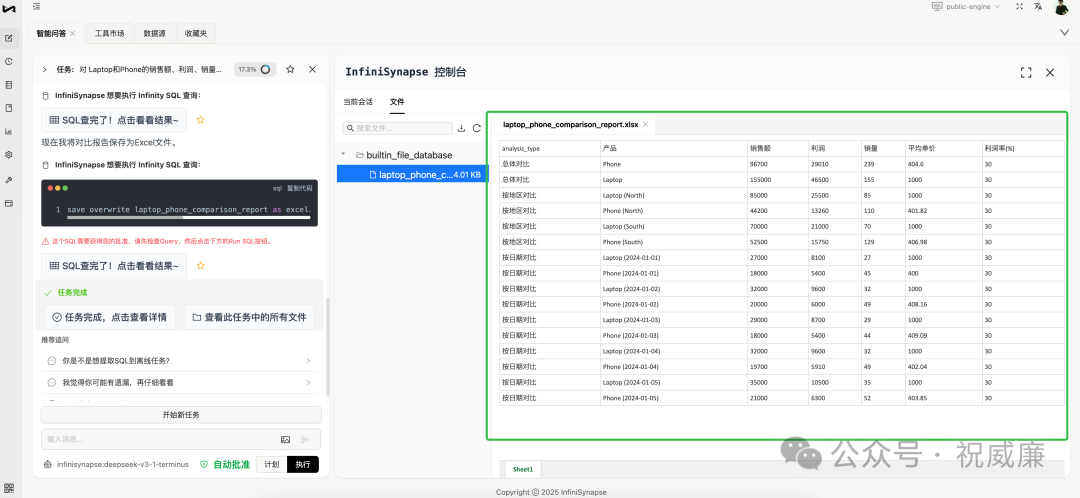The image size is (1080, 498).
Task: Select the 文件 tab in console
Action: tap(397, 102)
